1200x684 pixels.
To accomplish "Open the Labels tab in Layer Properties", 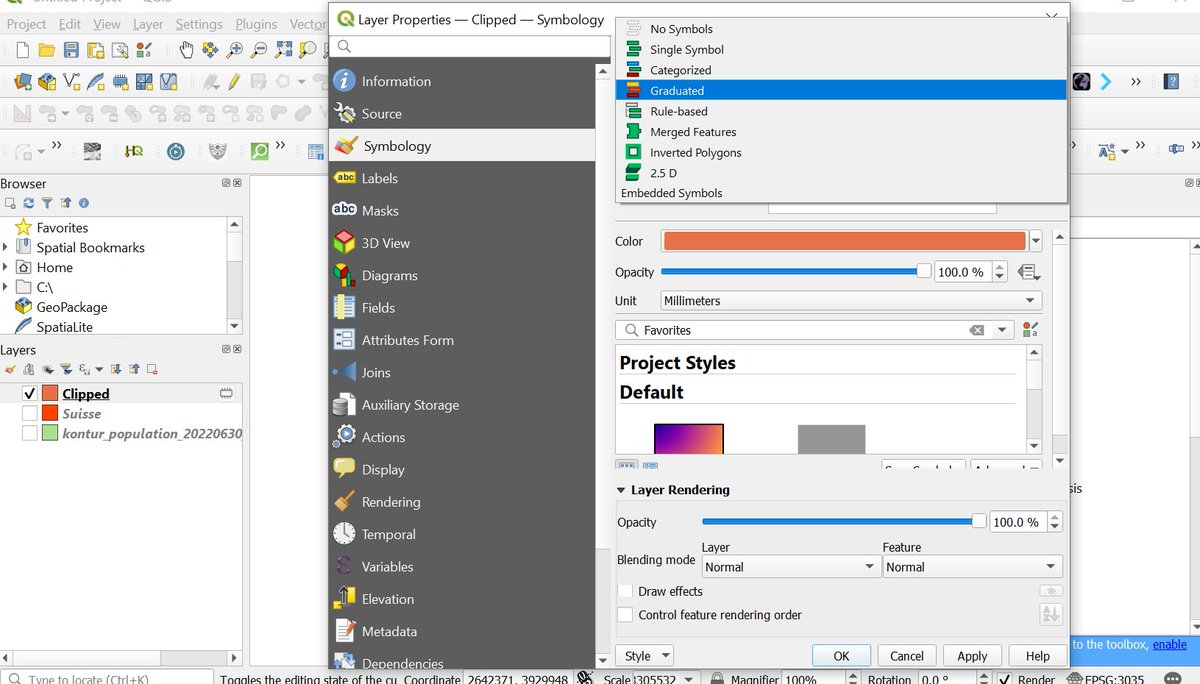I will coord(462,178).
